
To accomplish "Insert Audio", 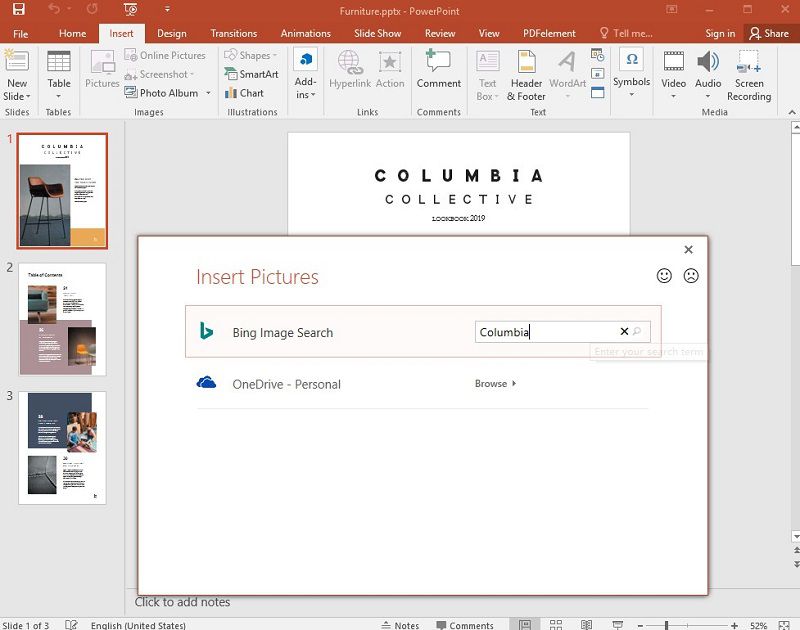I will (x=708, y=74).
